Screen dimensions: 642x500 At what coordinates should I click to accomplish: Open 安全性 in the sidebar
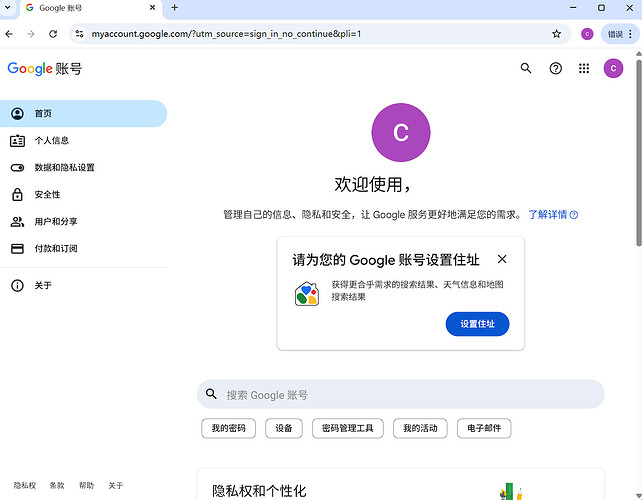[x=83, y=195]
